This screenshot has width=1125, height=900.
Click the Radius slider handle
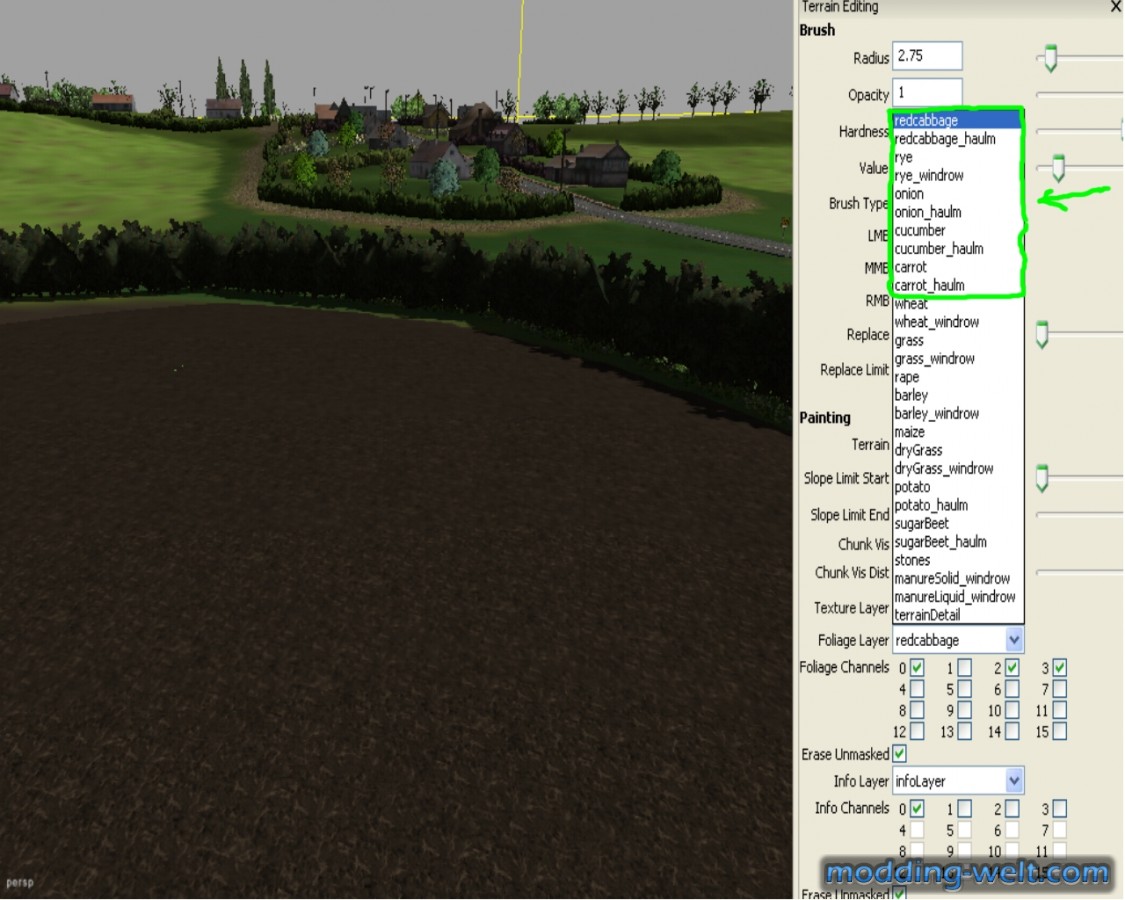click(1050, 58)
